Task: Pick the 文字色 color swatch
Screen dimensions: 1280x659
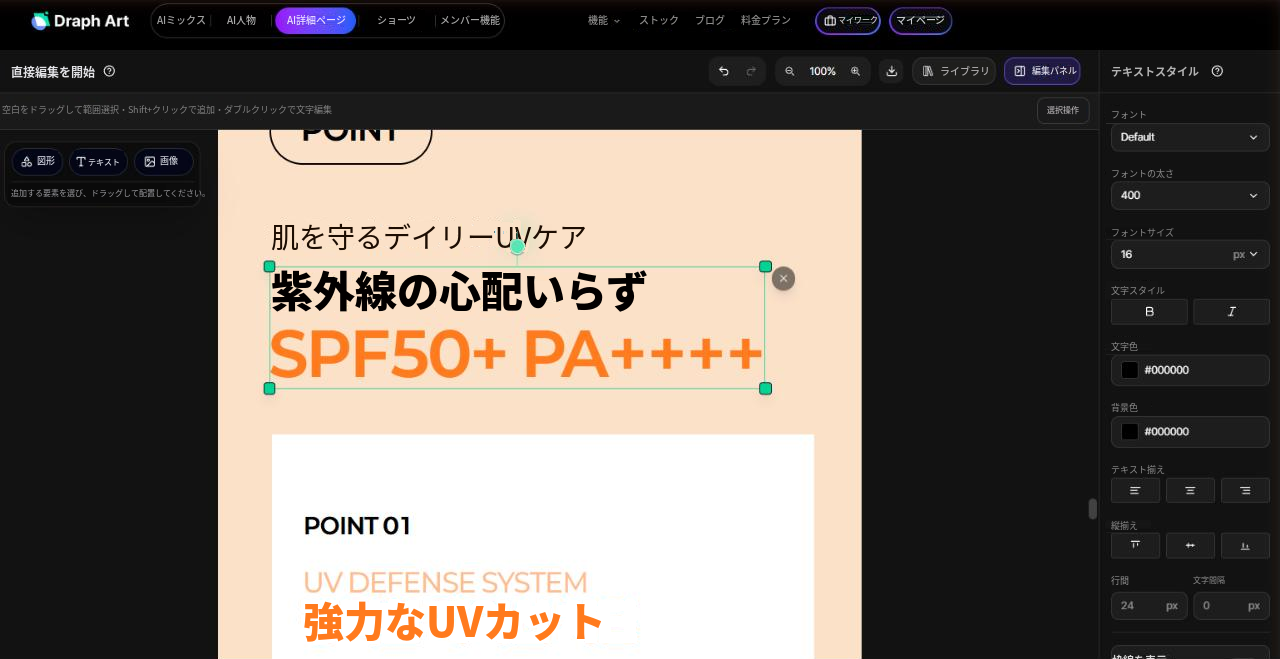Action: click(x=1130, y=370)
